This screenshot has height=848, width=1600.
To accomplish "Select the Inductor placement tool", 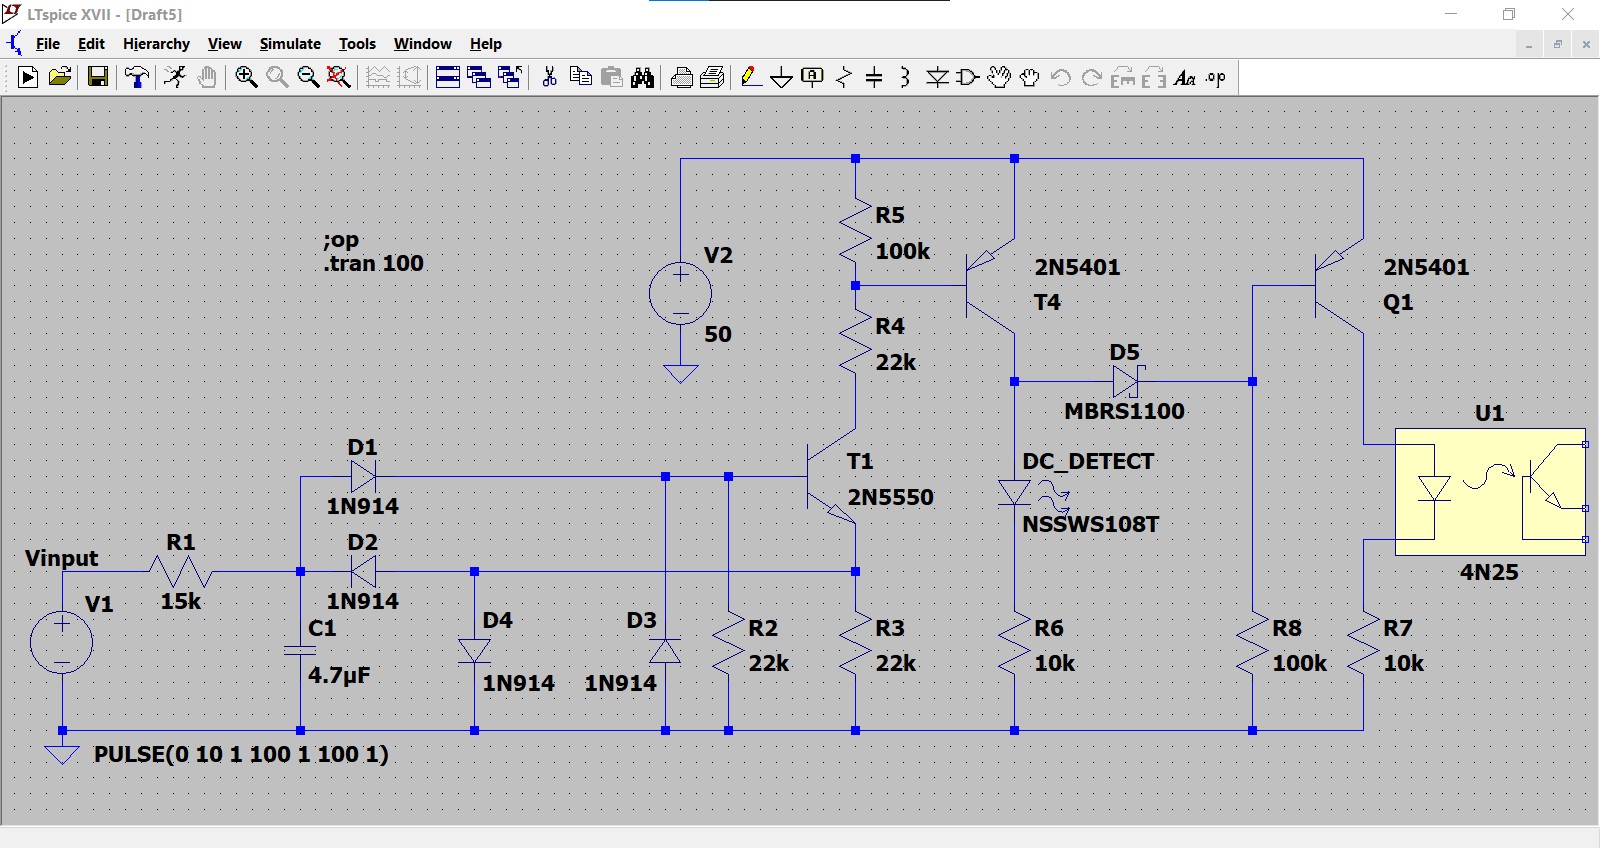I will point(905,77).
